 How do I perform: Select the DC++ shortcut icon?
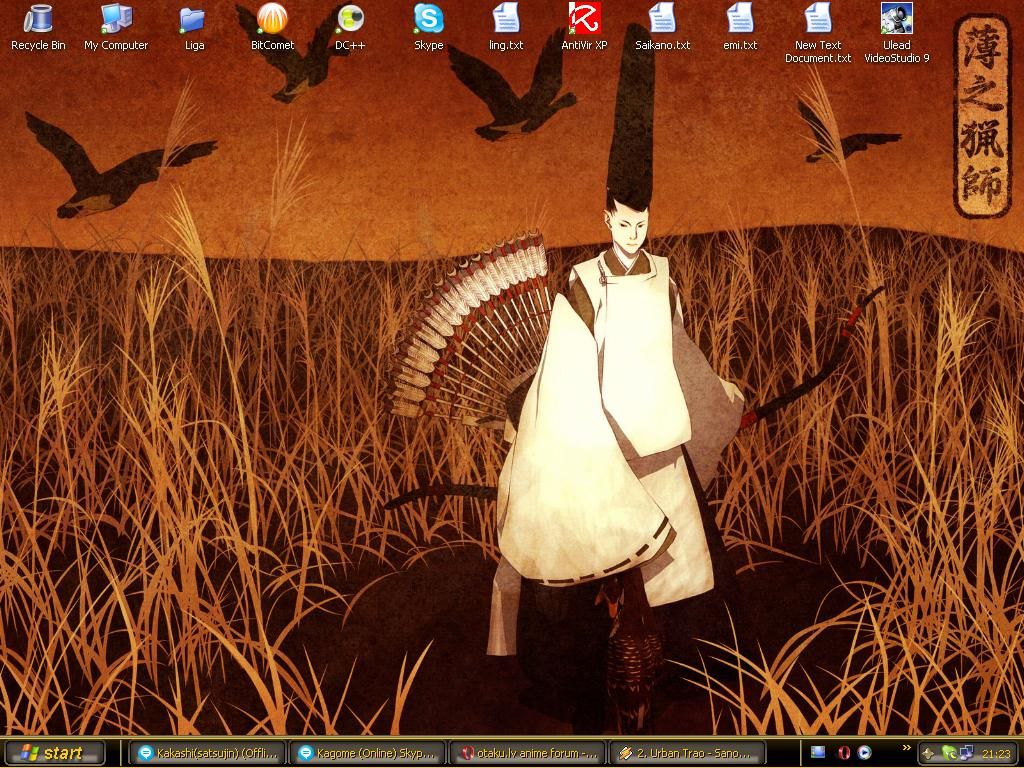point(350,27)
